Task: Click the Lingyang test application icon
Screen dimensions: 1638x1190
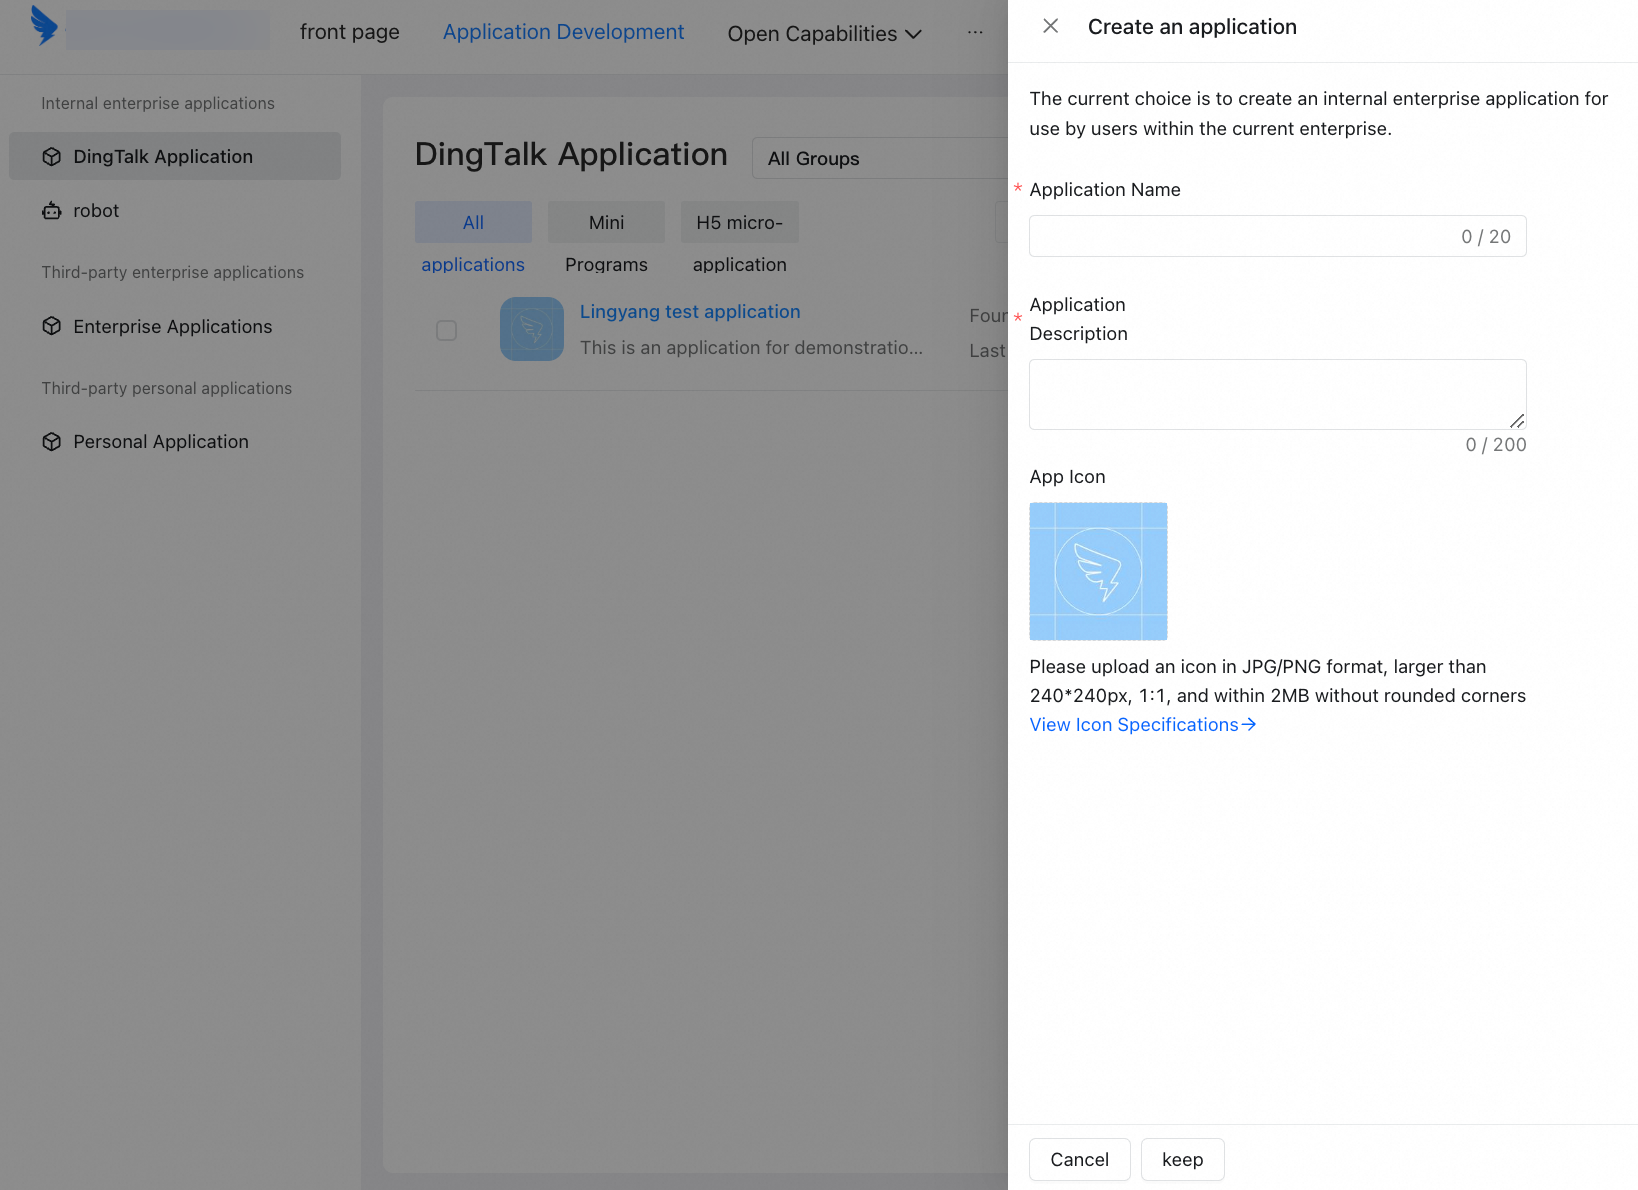Action: click(x=532, y=329)
